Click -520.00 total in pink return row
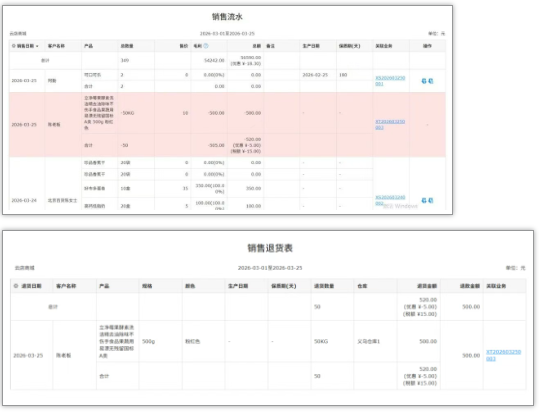 click(x=253, y=139)
